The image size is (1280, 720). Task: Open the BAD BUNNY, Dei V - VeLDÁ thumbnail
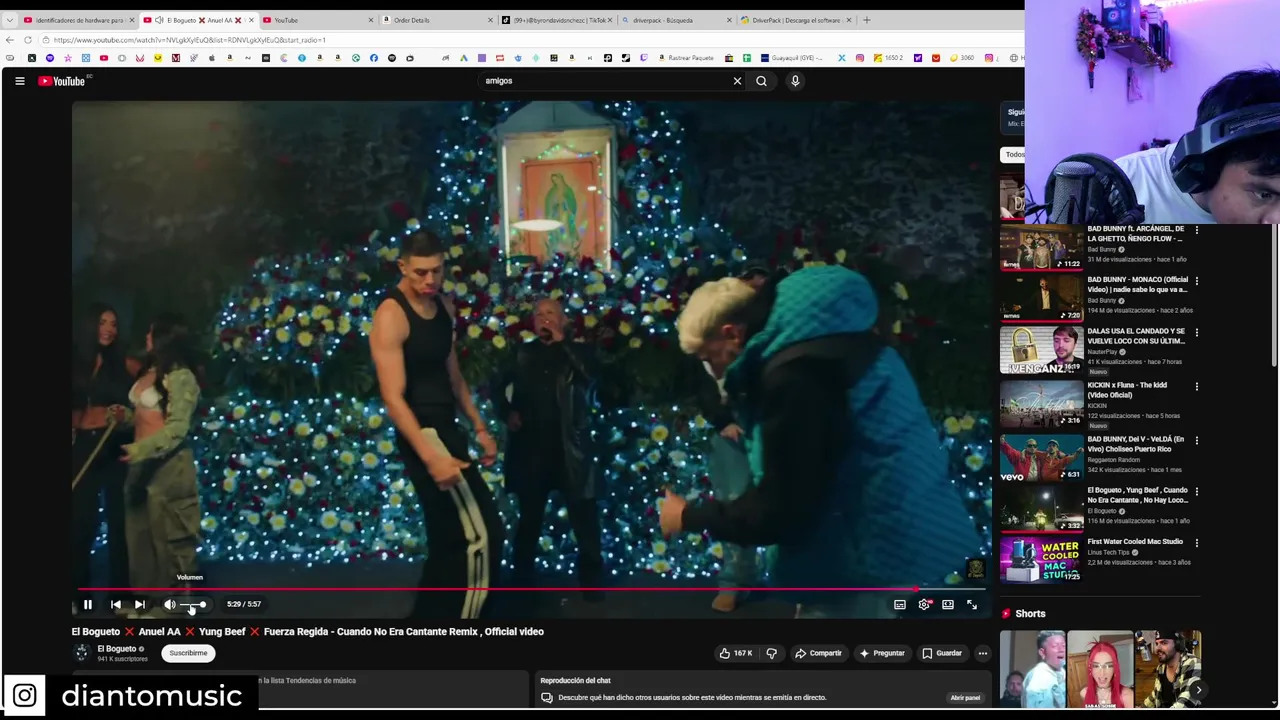click(1041, 458)
